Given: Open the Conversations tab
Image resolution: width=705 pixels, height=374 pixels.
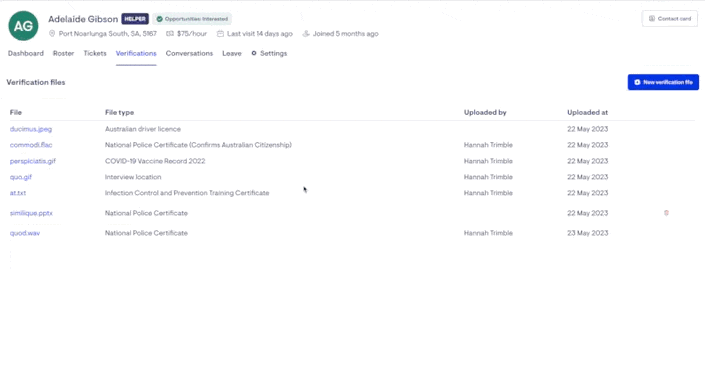Looking at the screenshot, I should click(189, 53).
